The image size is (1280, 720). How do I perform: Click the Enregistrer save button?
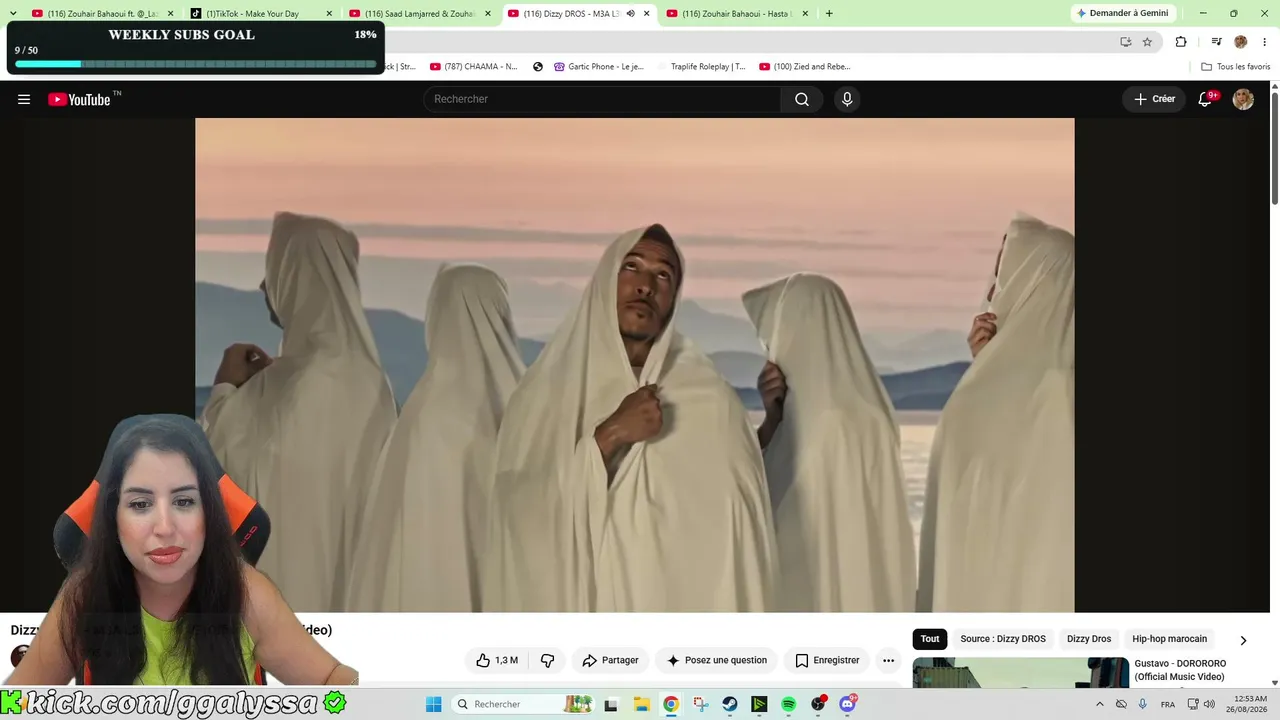pyautogui.click(x=827, y=660)
